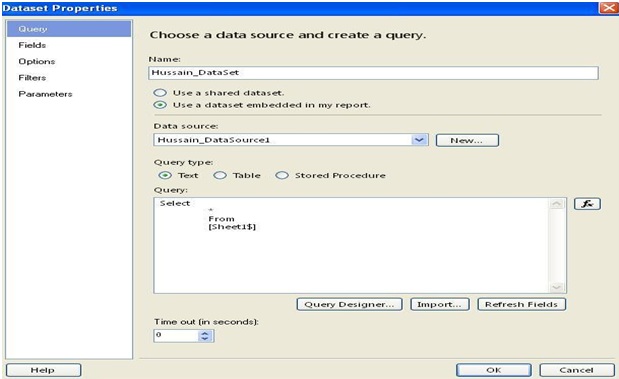
Task: Click Refresh Fields button
Action: pyautogui.click(x=521, y=304)
